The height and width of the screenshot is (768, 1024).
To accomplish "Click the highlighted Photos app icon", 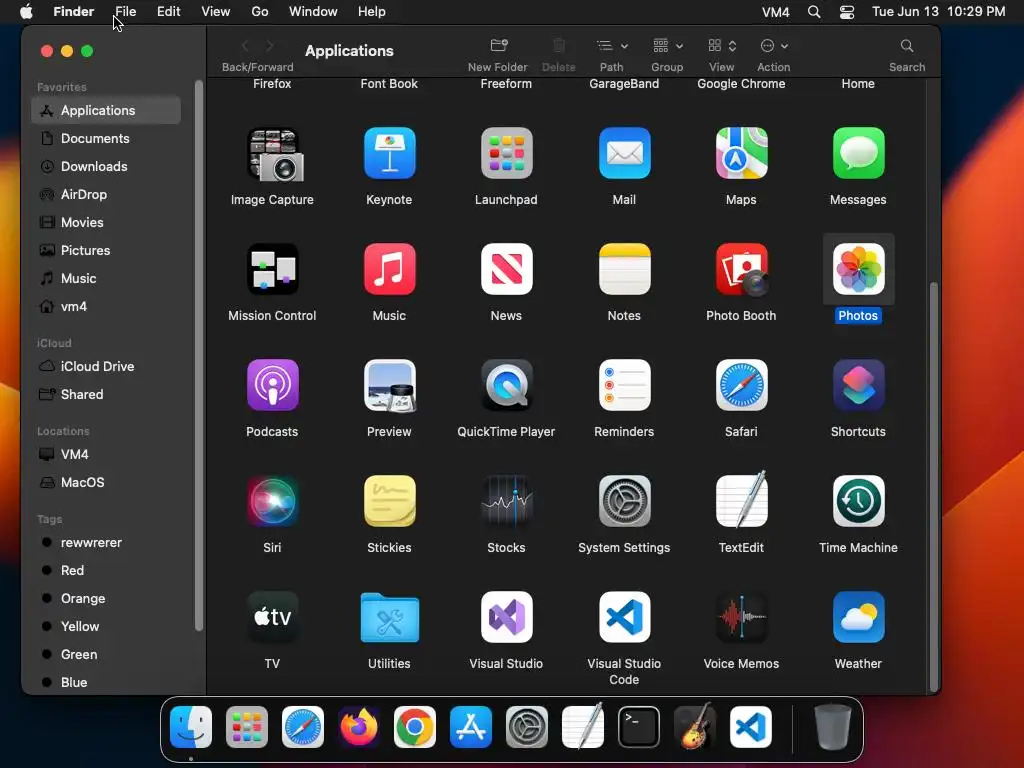I will 858,269.
